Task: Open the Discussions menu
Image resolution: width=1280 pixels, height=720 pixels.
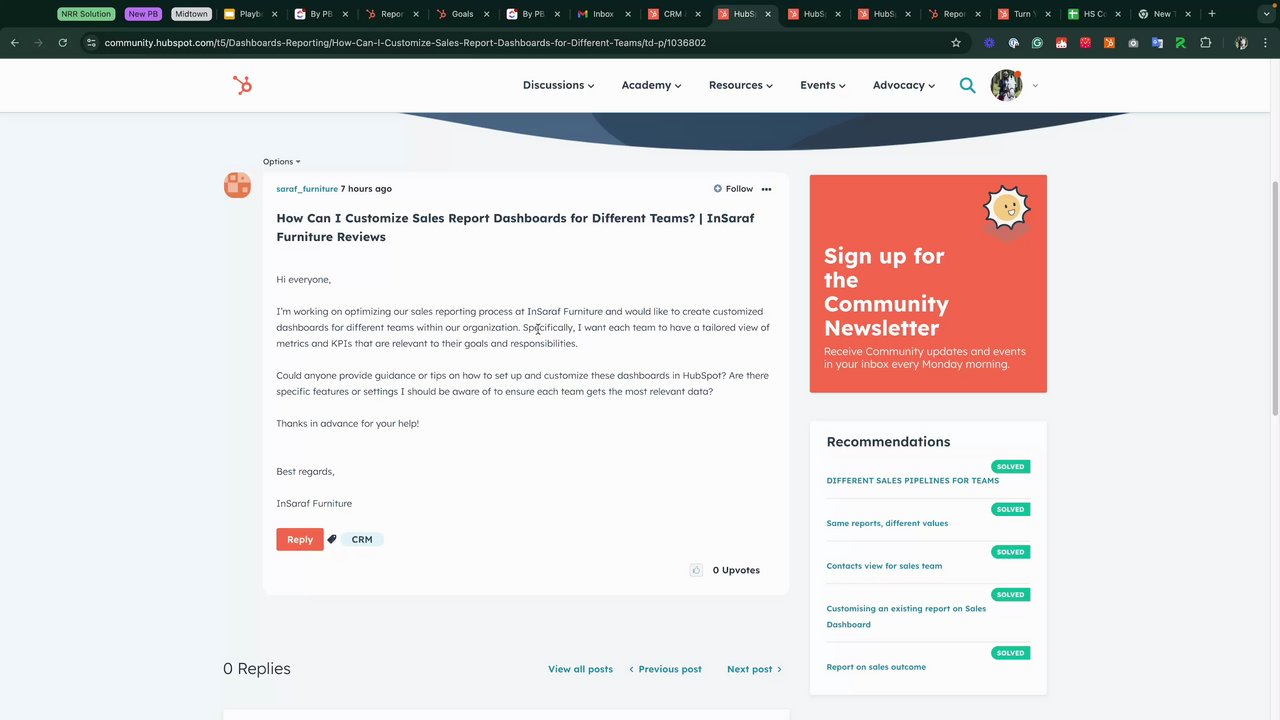Action: [x=558, y=85]
